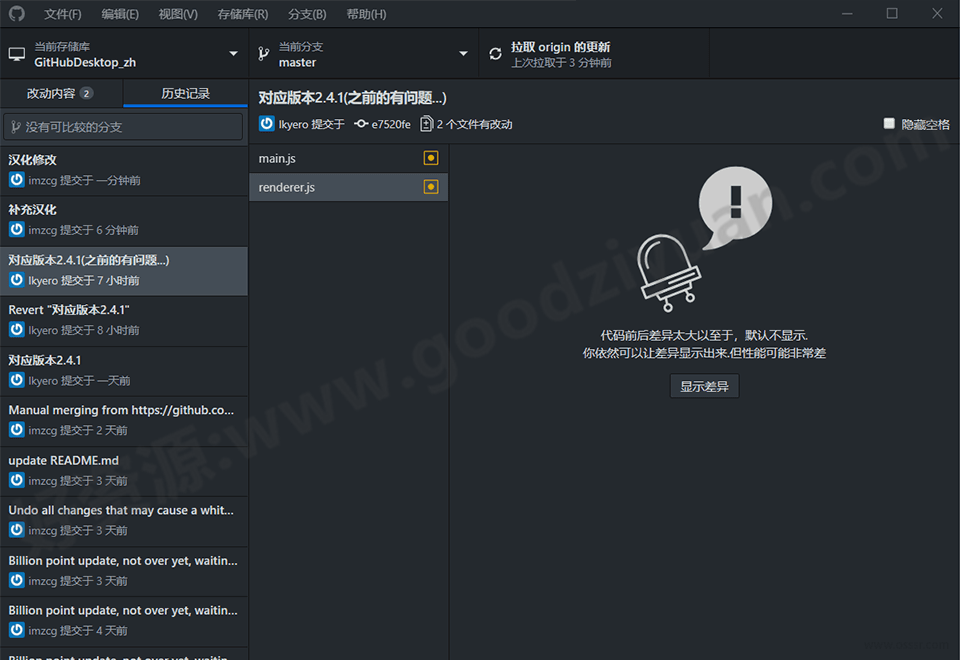Select the 对应版本2.4.1 commit in history
This screenshot has width=960, height=660.
pyautogui.click(x=123, y=370)
